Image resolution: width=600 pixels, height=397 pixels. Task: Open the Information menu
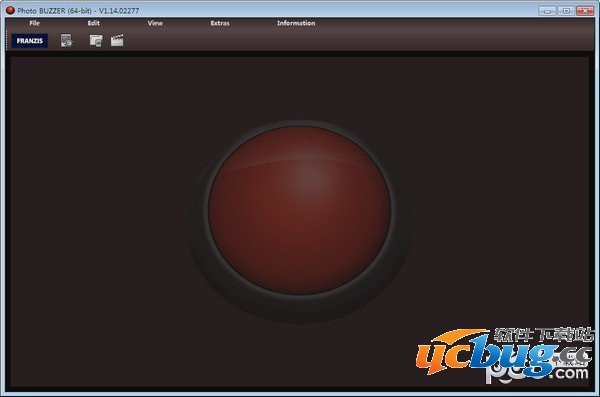[x=296, y=23]
